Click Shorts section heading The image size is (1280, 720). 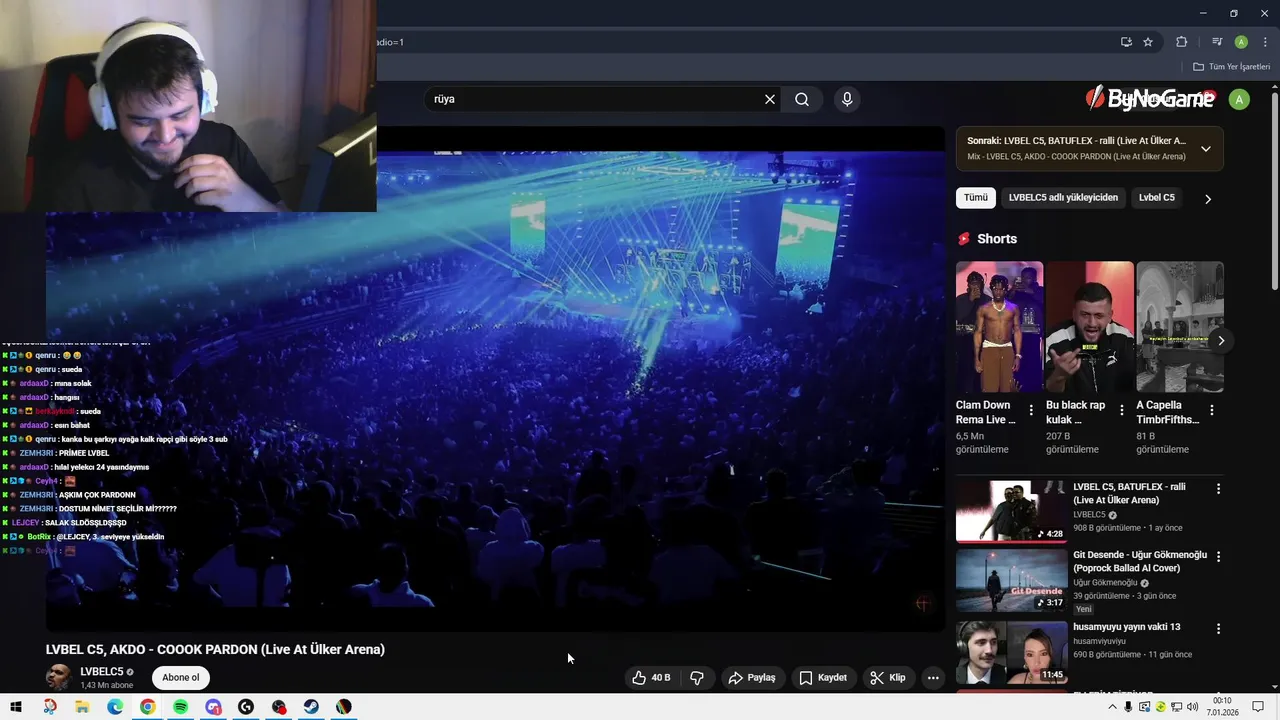click(997, 239)
